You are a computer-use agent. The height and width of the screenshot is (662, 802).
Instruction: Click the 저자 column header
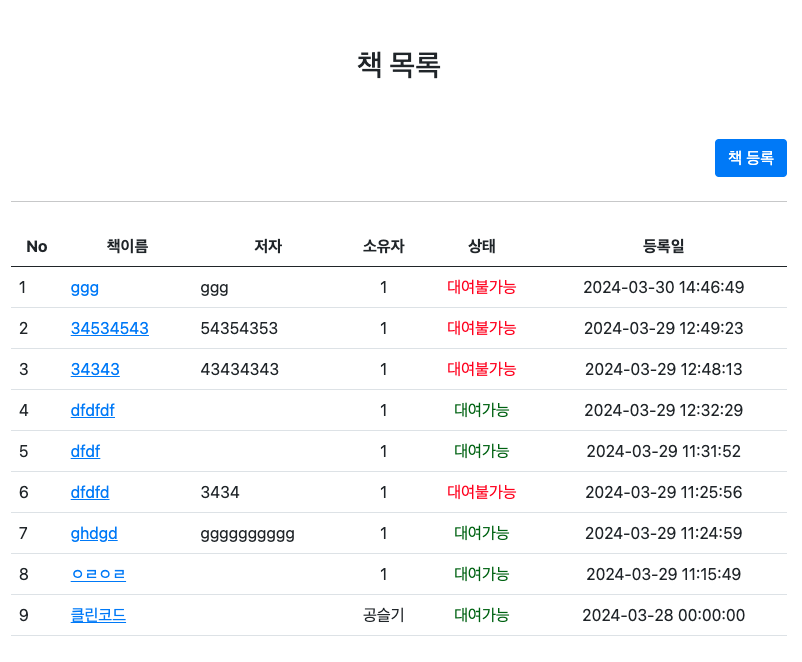tap(268, 246)
